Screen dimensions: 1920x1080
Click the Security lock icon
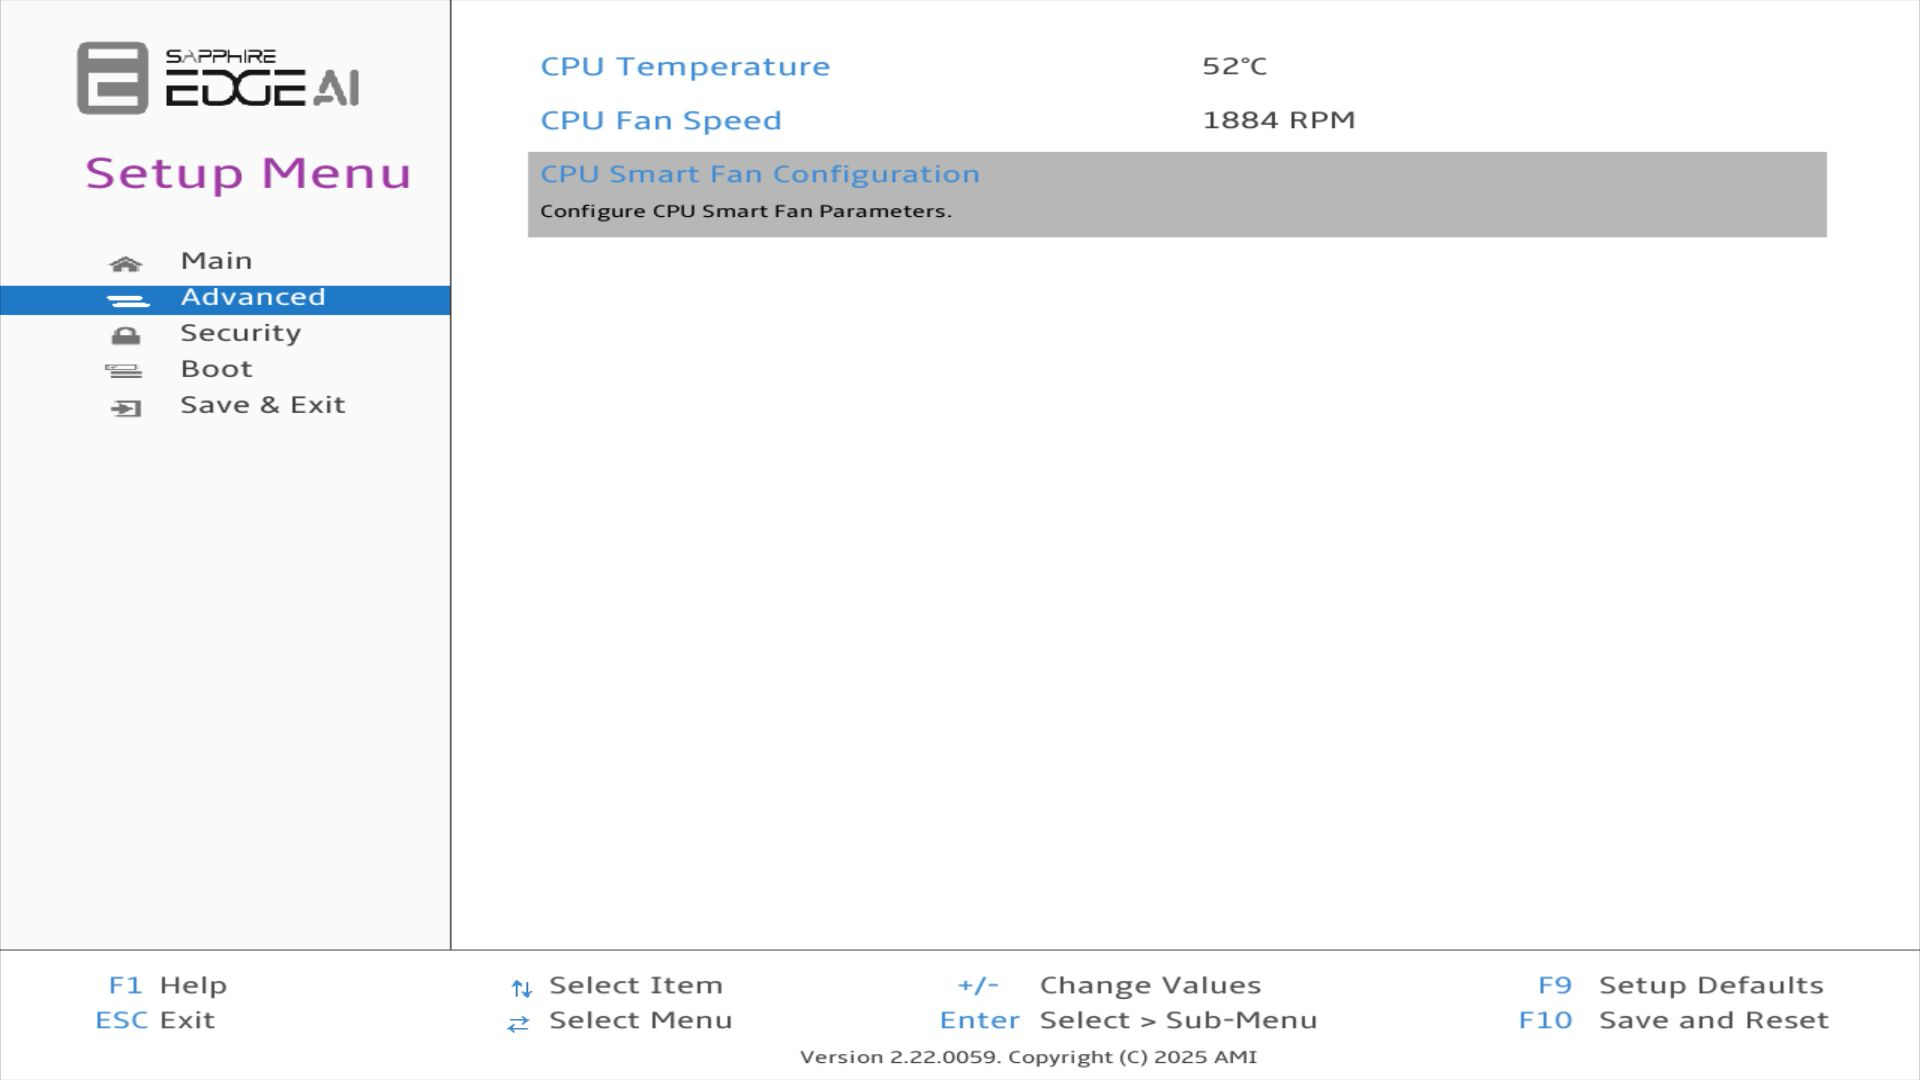[126, 335]
